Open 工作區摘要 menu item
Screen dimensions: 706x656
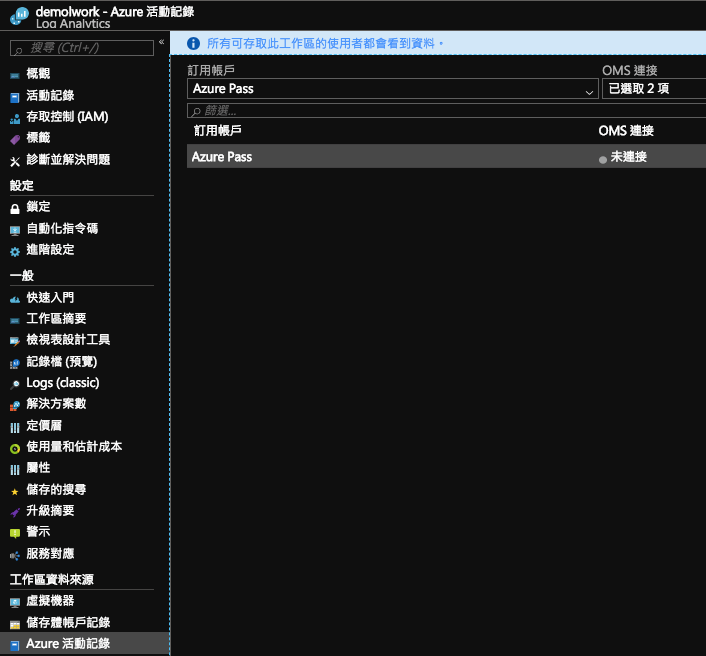[56, 319]
